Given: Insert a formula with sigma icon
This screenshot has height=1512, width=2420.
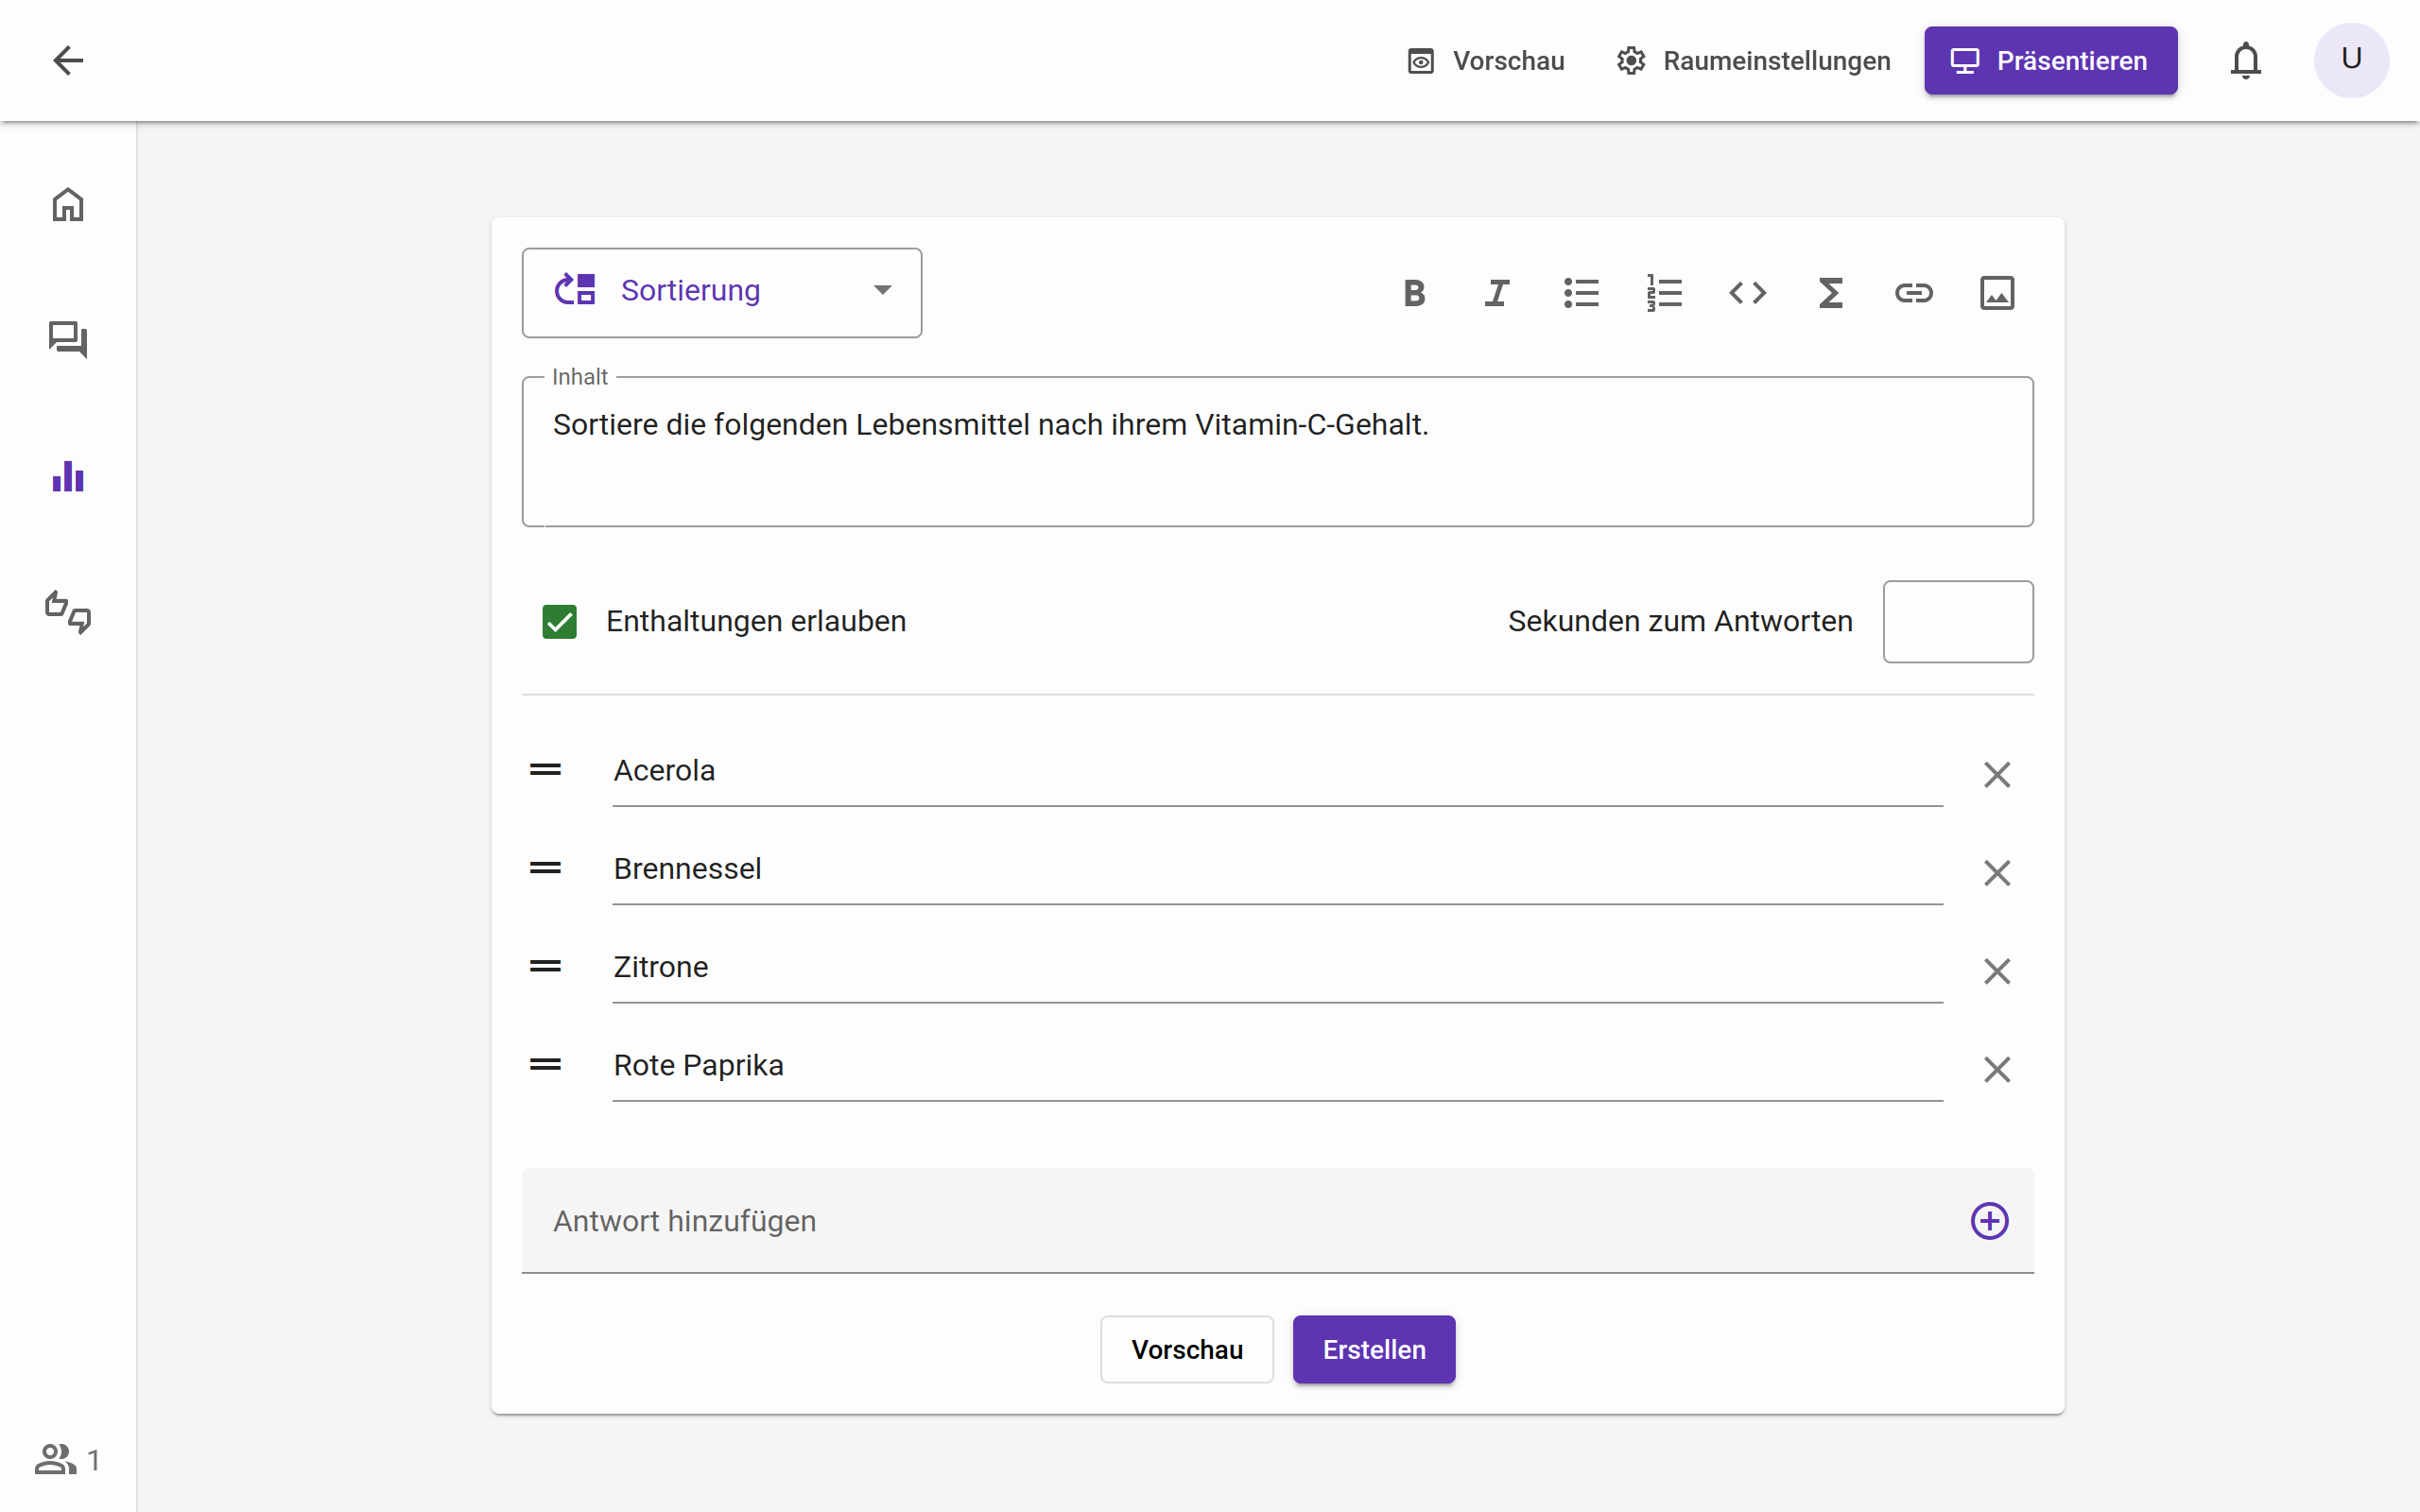Looking at the screenshot, I should coord(1830,293).
